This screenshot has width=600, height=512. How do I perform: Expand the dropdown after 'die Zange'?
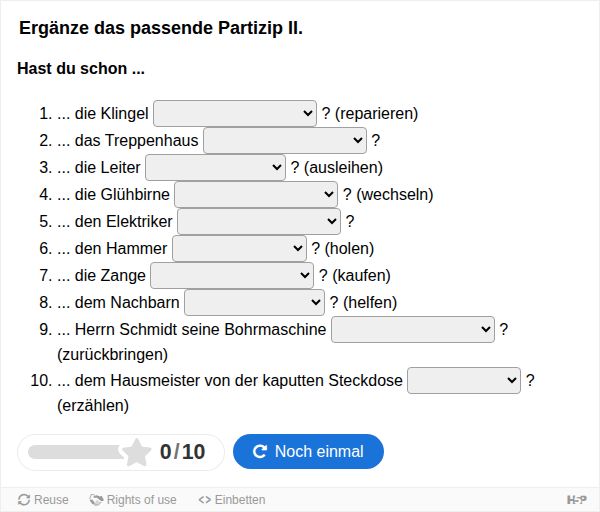coord(232,276)
